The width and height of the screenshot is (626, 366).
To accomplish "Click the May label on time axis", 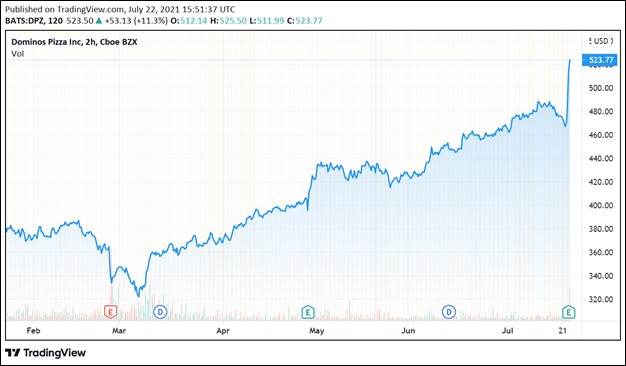I will [317, 331].
